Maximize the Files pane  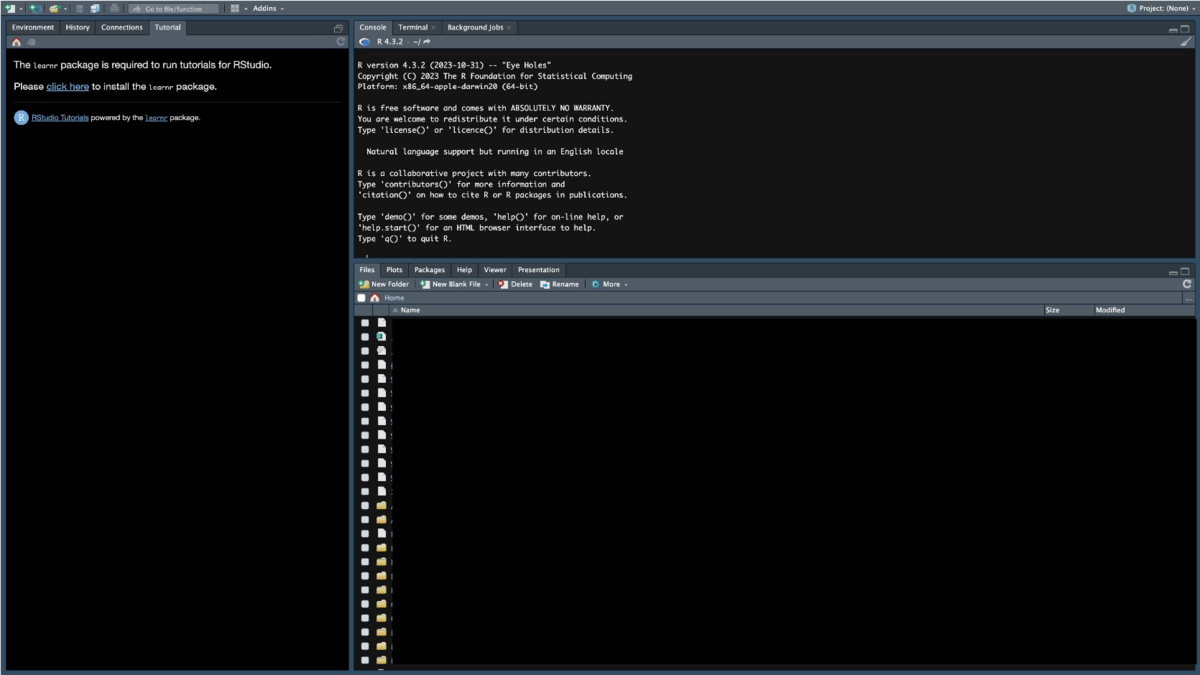(x=1185, y=271)
